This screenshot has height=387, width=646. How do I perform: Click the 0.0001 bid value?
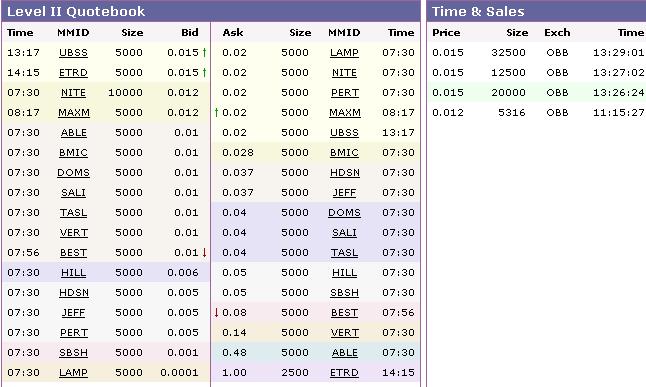click(180, 373)
